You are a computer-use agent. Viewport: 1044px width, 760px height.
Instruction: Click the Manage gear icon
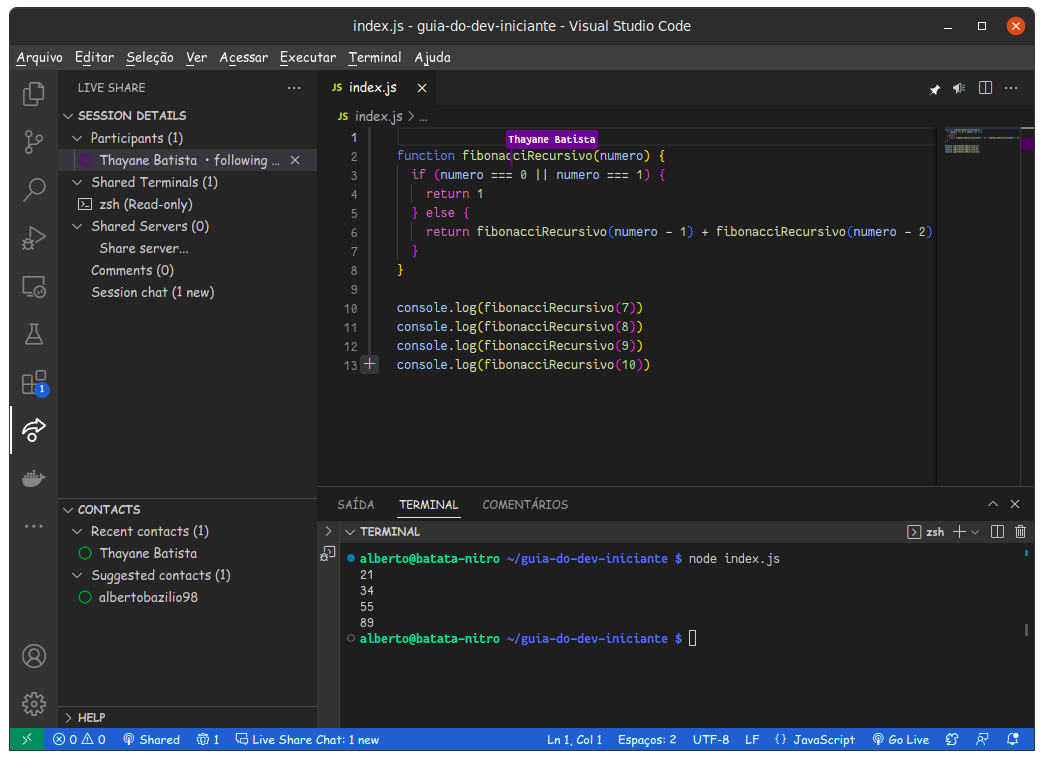(34, 703)
